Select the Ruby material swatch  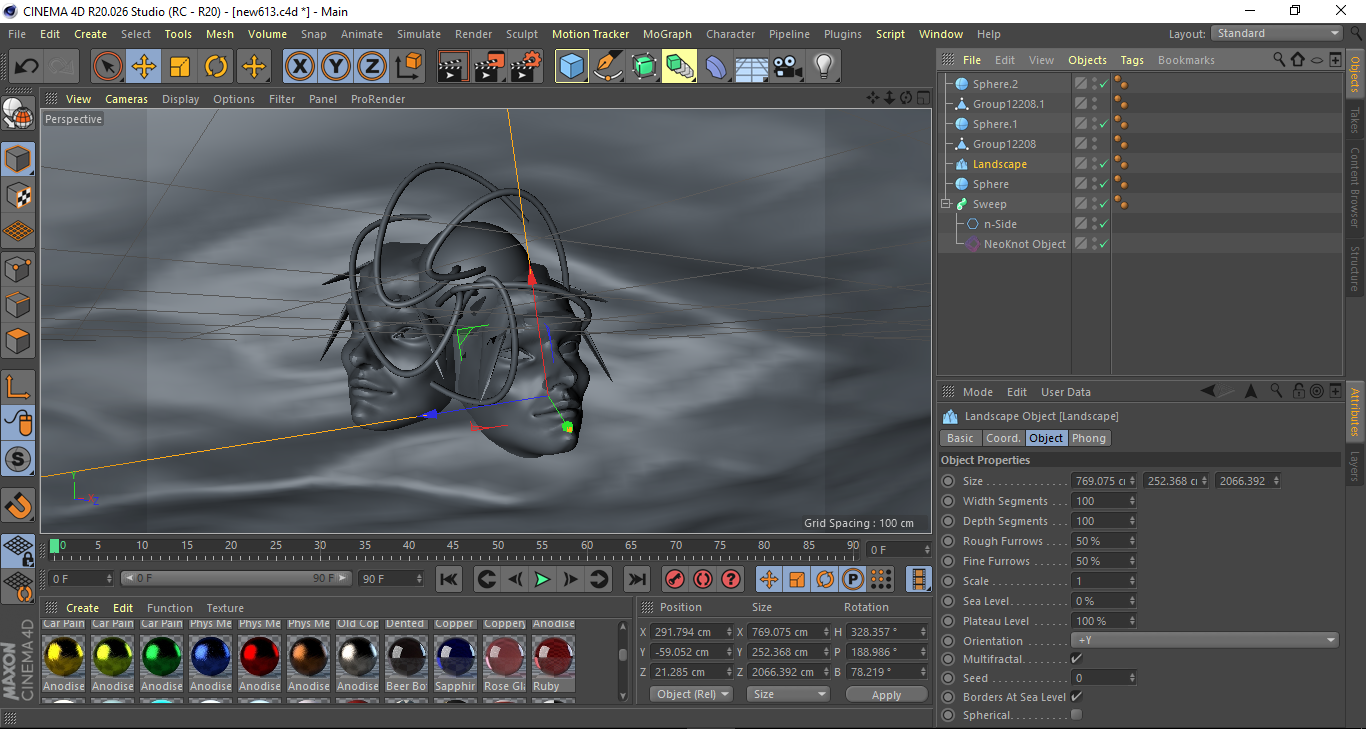tap(553, 658)
